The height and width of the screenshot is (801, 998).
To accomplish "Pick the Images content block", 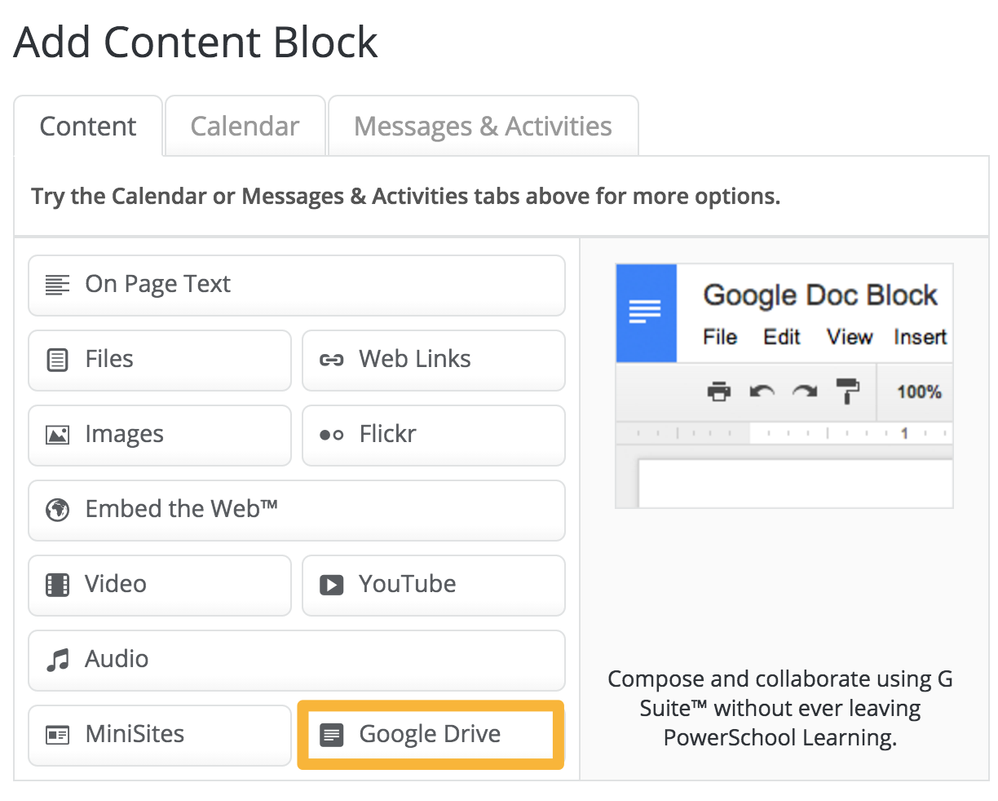I will 160,436.
